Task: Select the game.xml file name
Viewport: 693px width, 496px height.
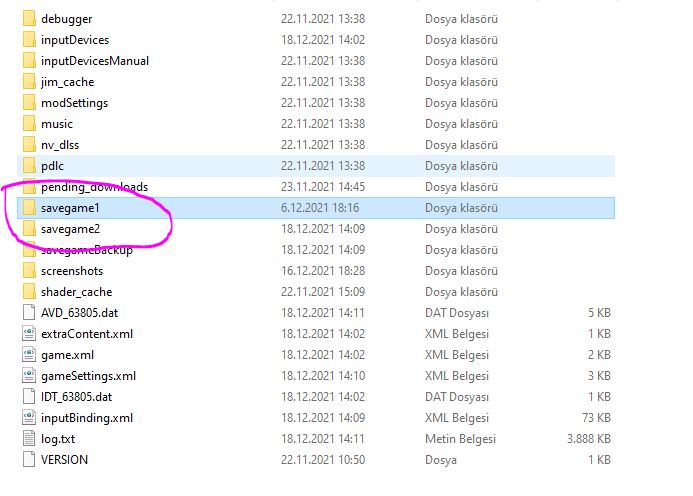Action: (x=68, y=355)
